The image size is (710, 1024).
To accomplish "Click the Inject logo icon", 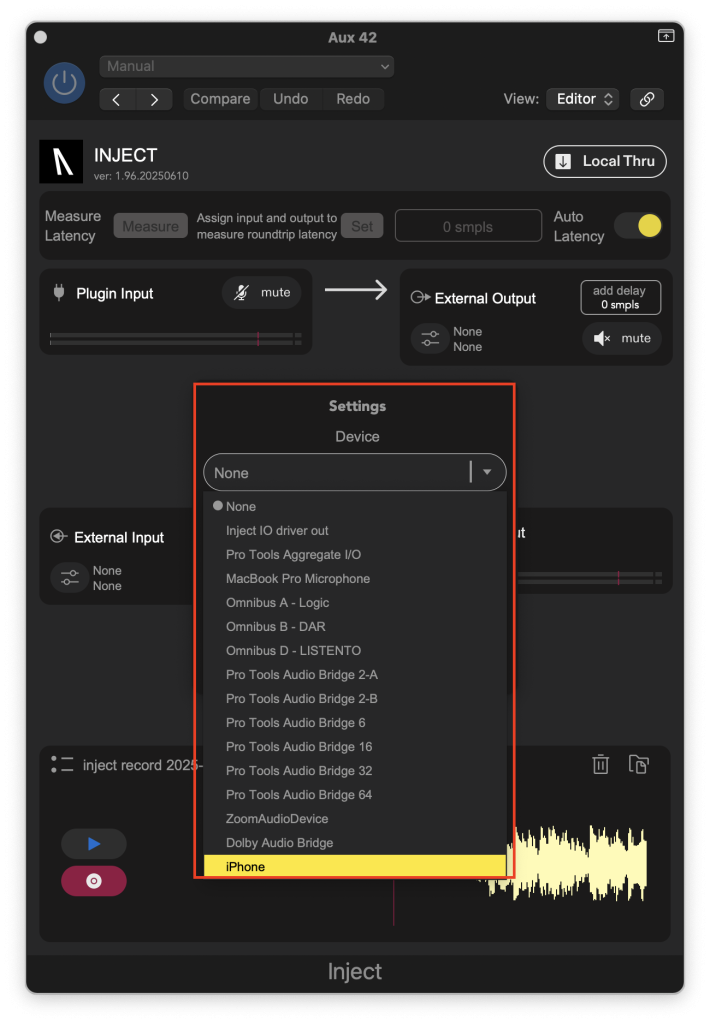I will tap(61, 161).
